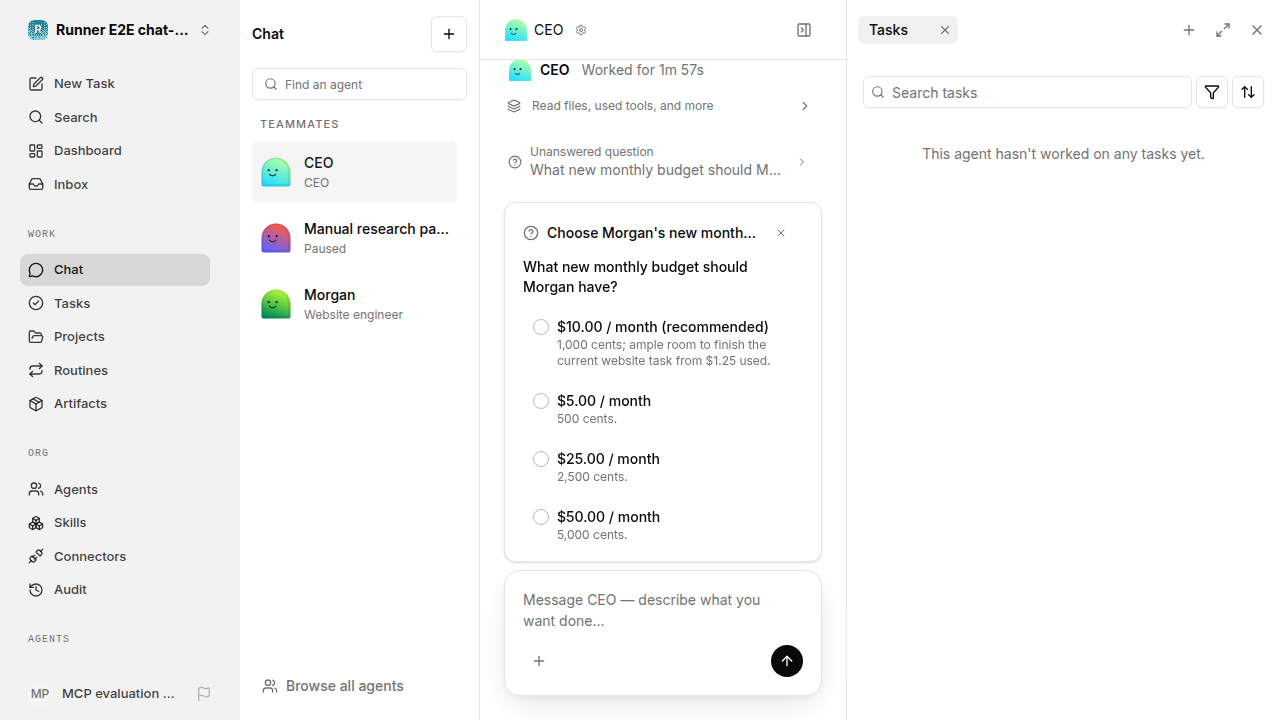Screen dimensions: 1280x720
Task: Open the Projects section
Action: tap(115, 337)
